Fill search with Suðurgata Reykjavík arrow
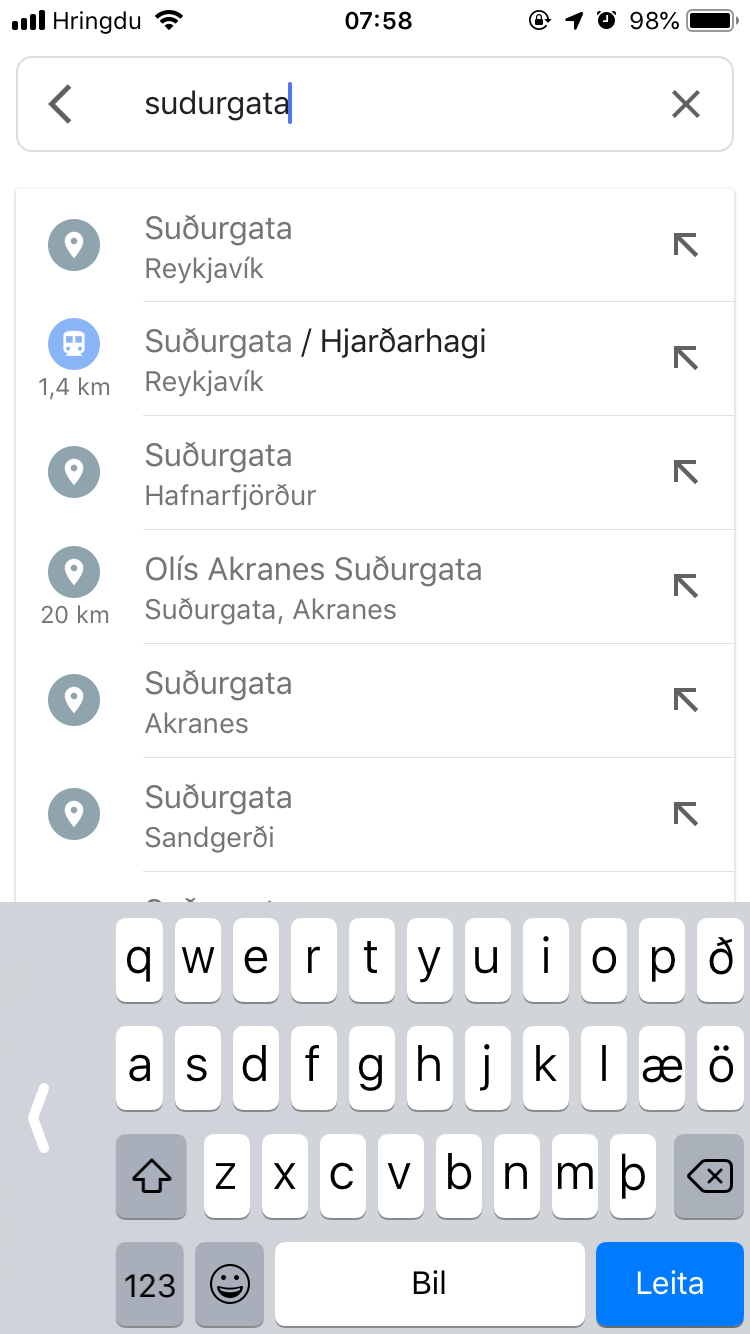Image resolution: width=750 pixels, height=1334 pixels. pyautogui.click(x=685, y=245)
